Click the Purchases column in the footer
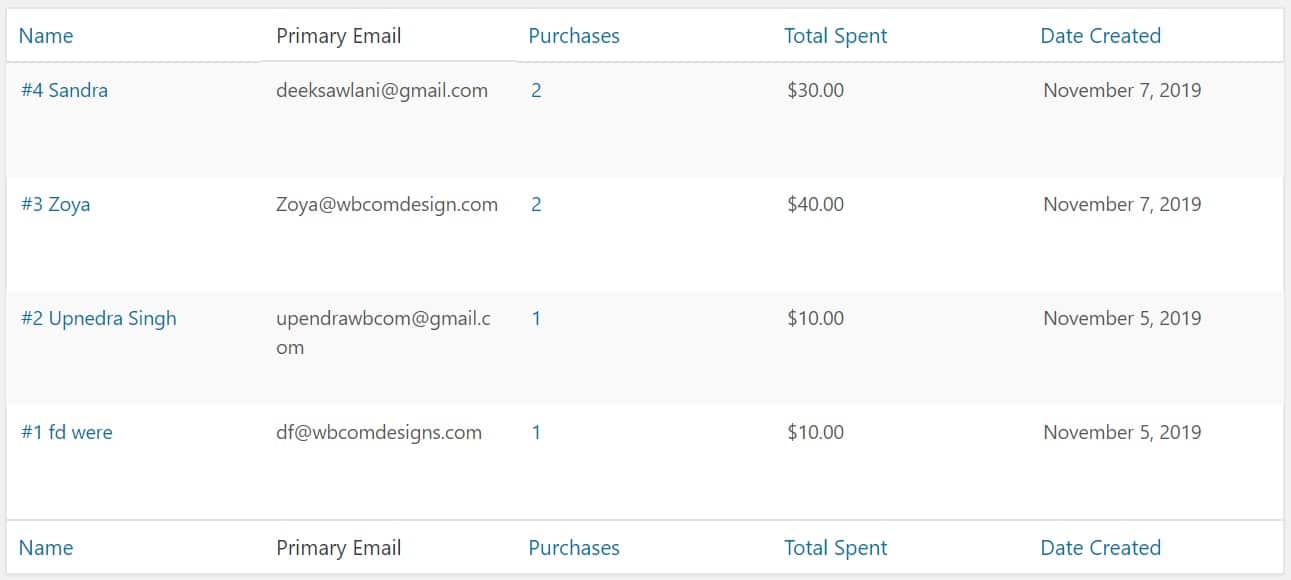Viewport: 1291px width, 580px height. (x=574, y=548)
